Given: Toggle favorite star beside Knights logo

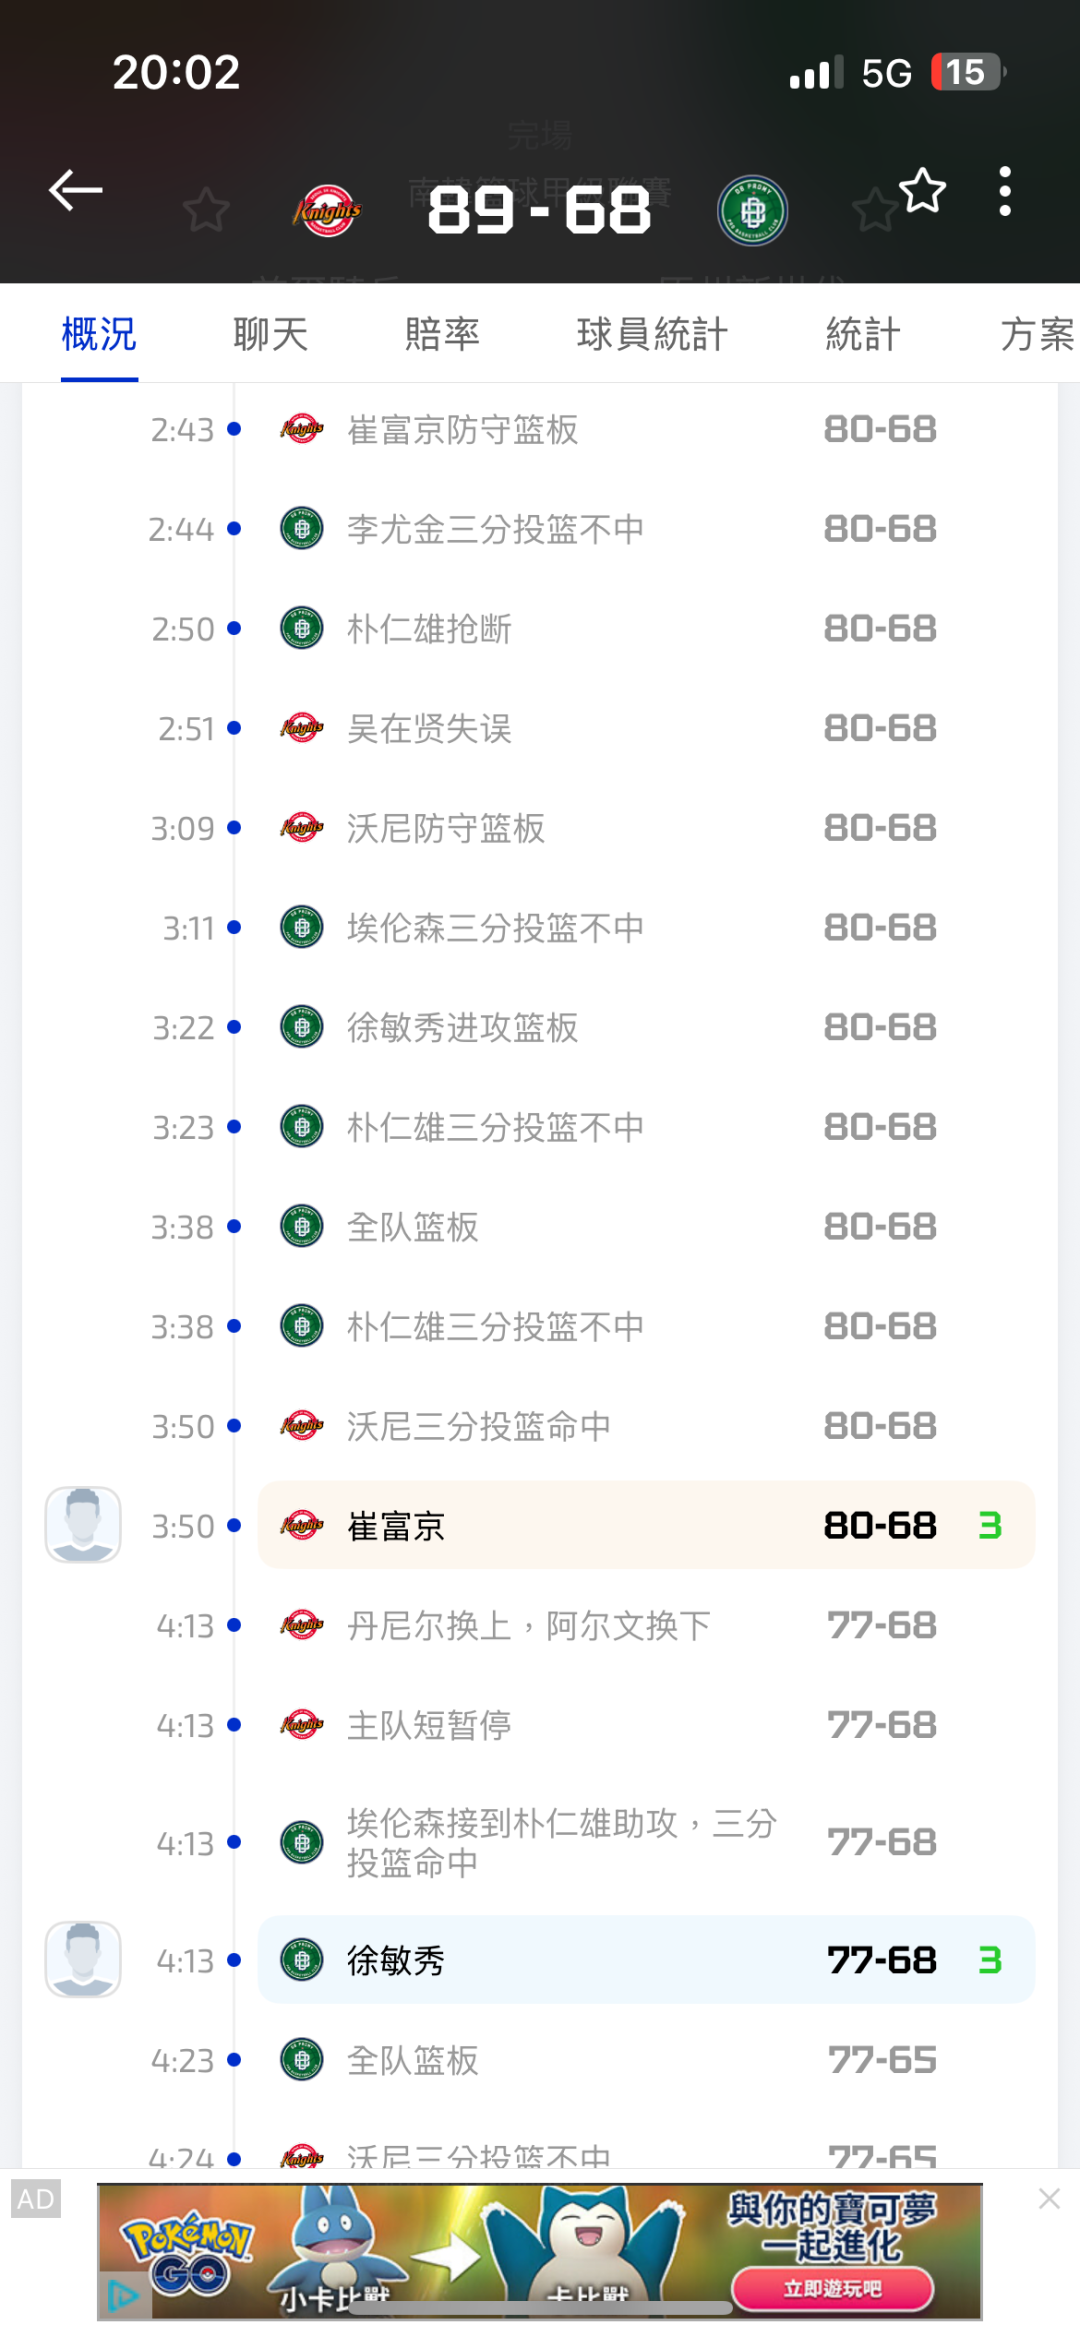Looking at the screenshot, I should point(206,210).
